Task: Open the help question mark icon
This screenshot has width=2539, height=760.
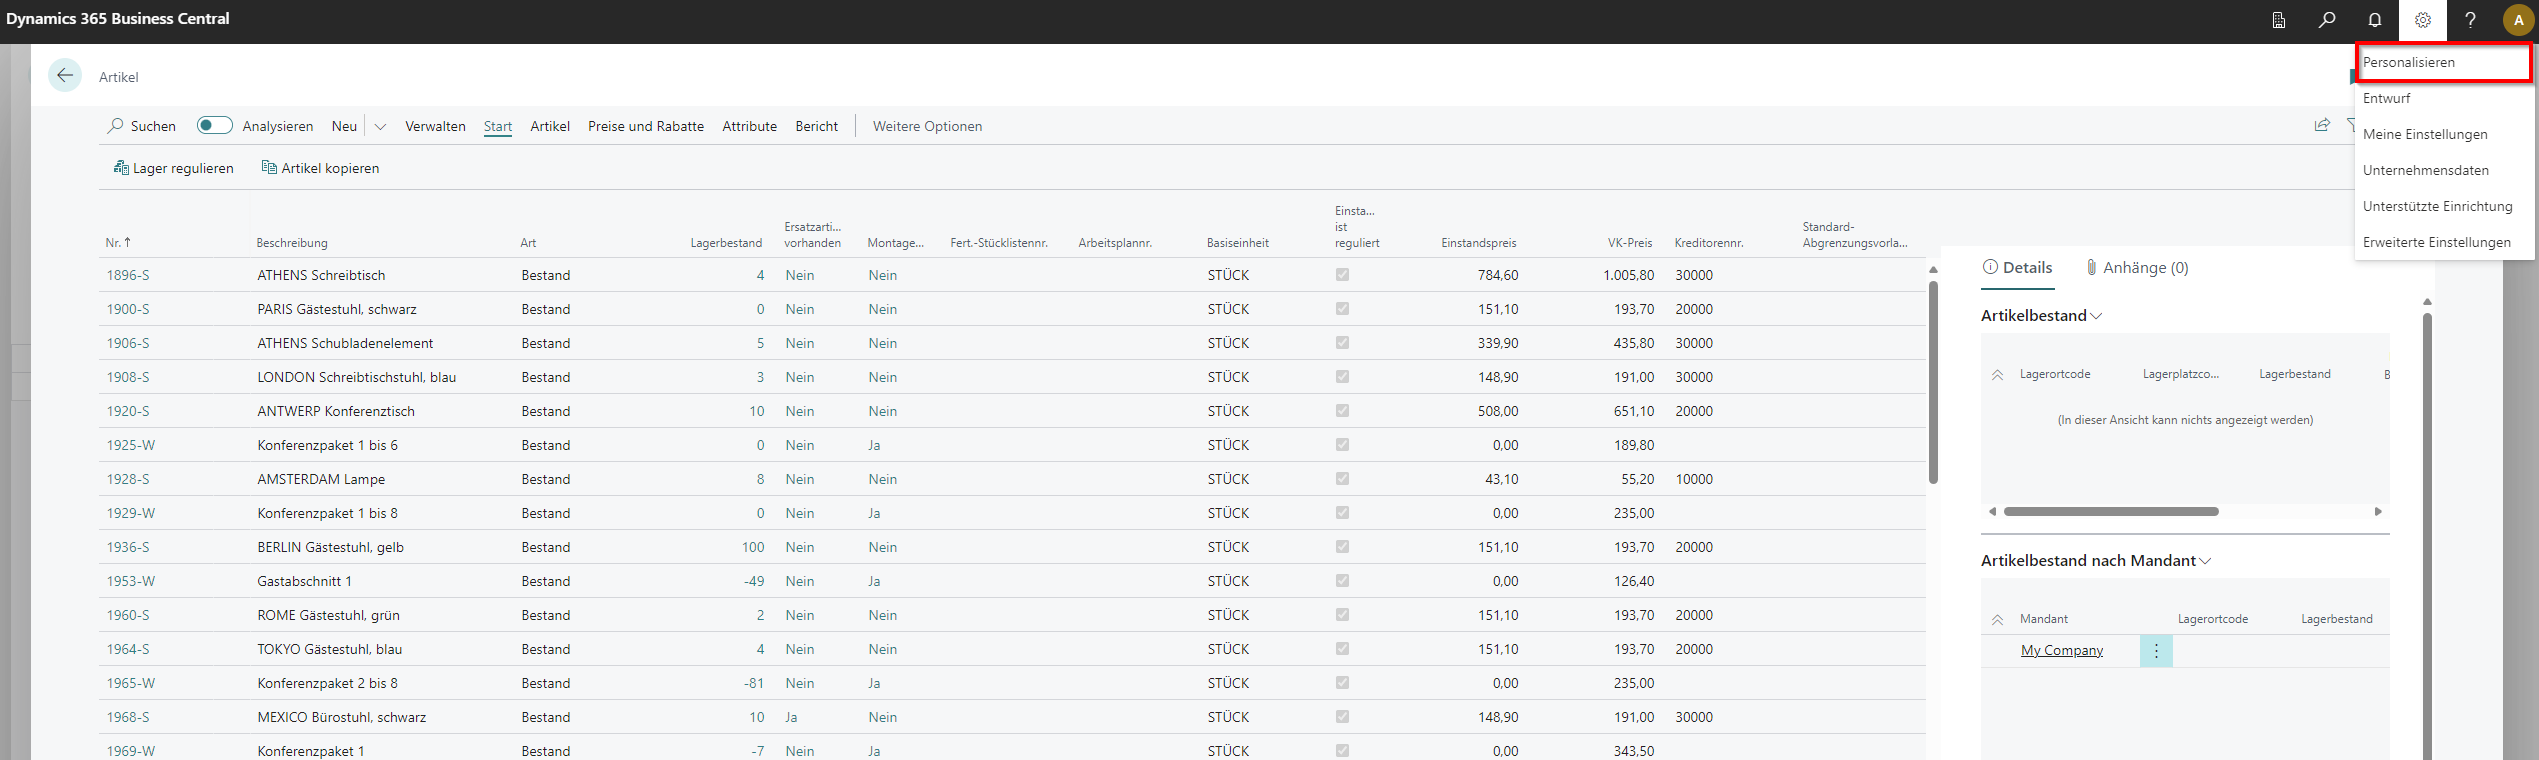Action: 2470,20
